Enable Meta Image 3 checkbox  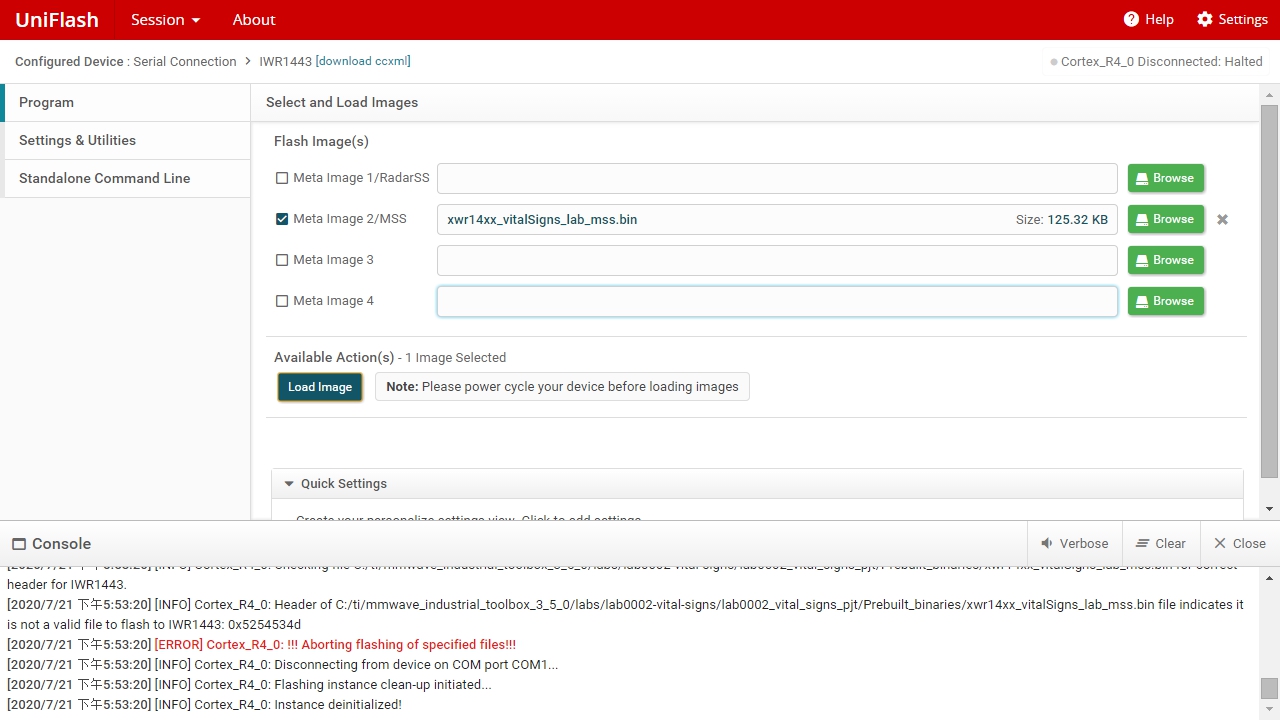click(282, 260)
